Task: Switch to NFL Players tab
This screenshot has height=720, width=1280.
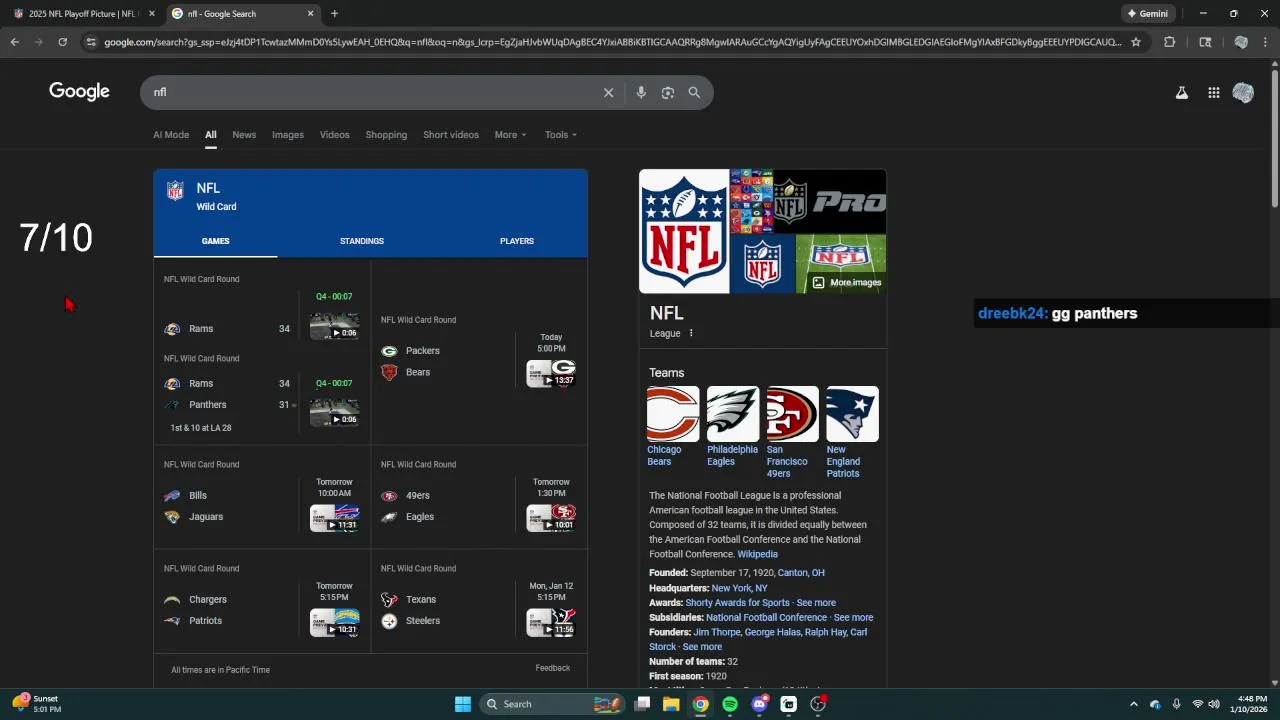Action: point(517,241)
